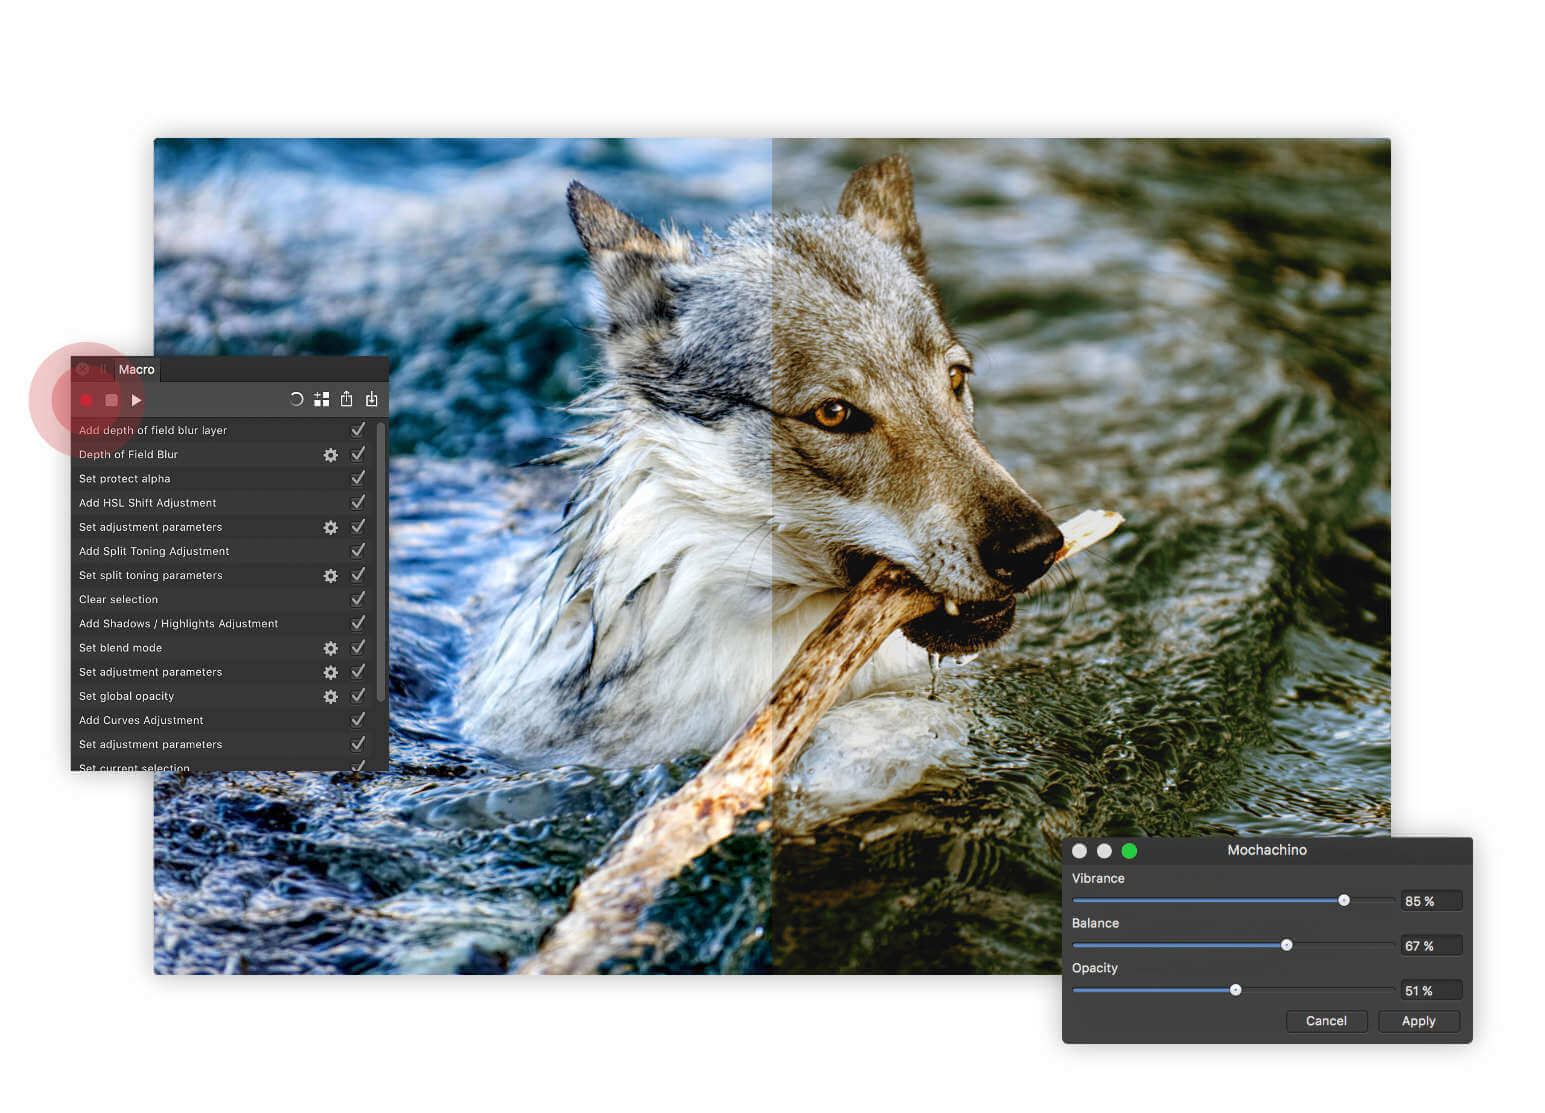
Task: Click the Opacity slider handle
Action: [1236, 990]
